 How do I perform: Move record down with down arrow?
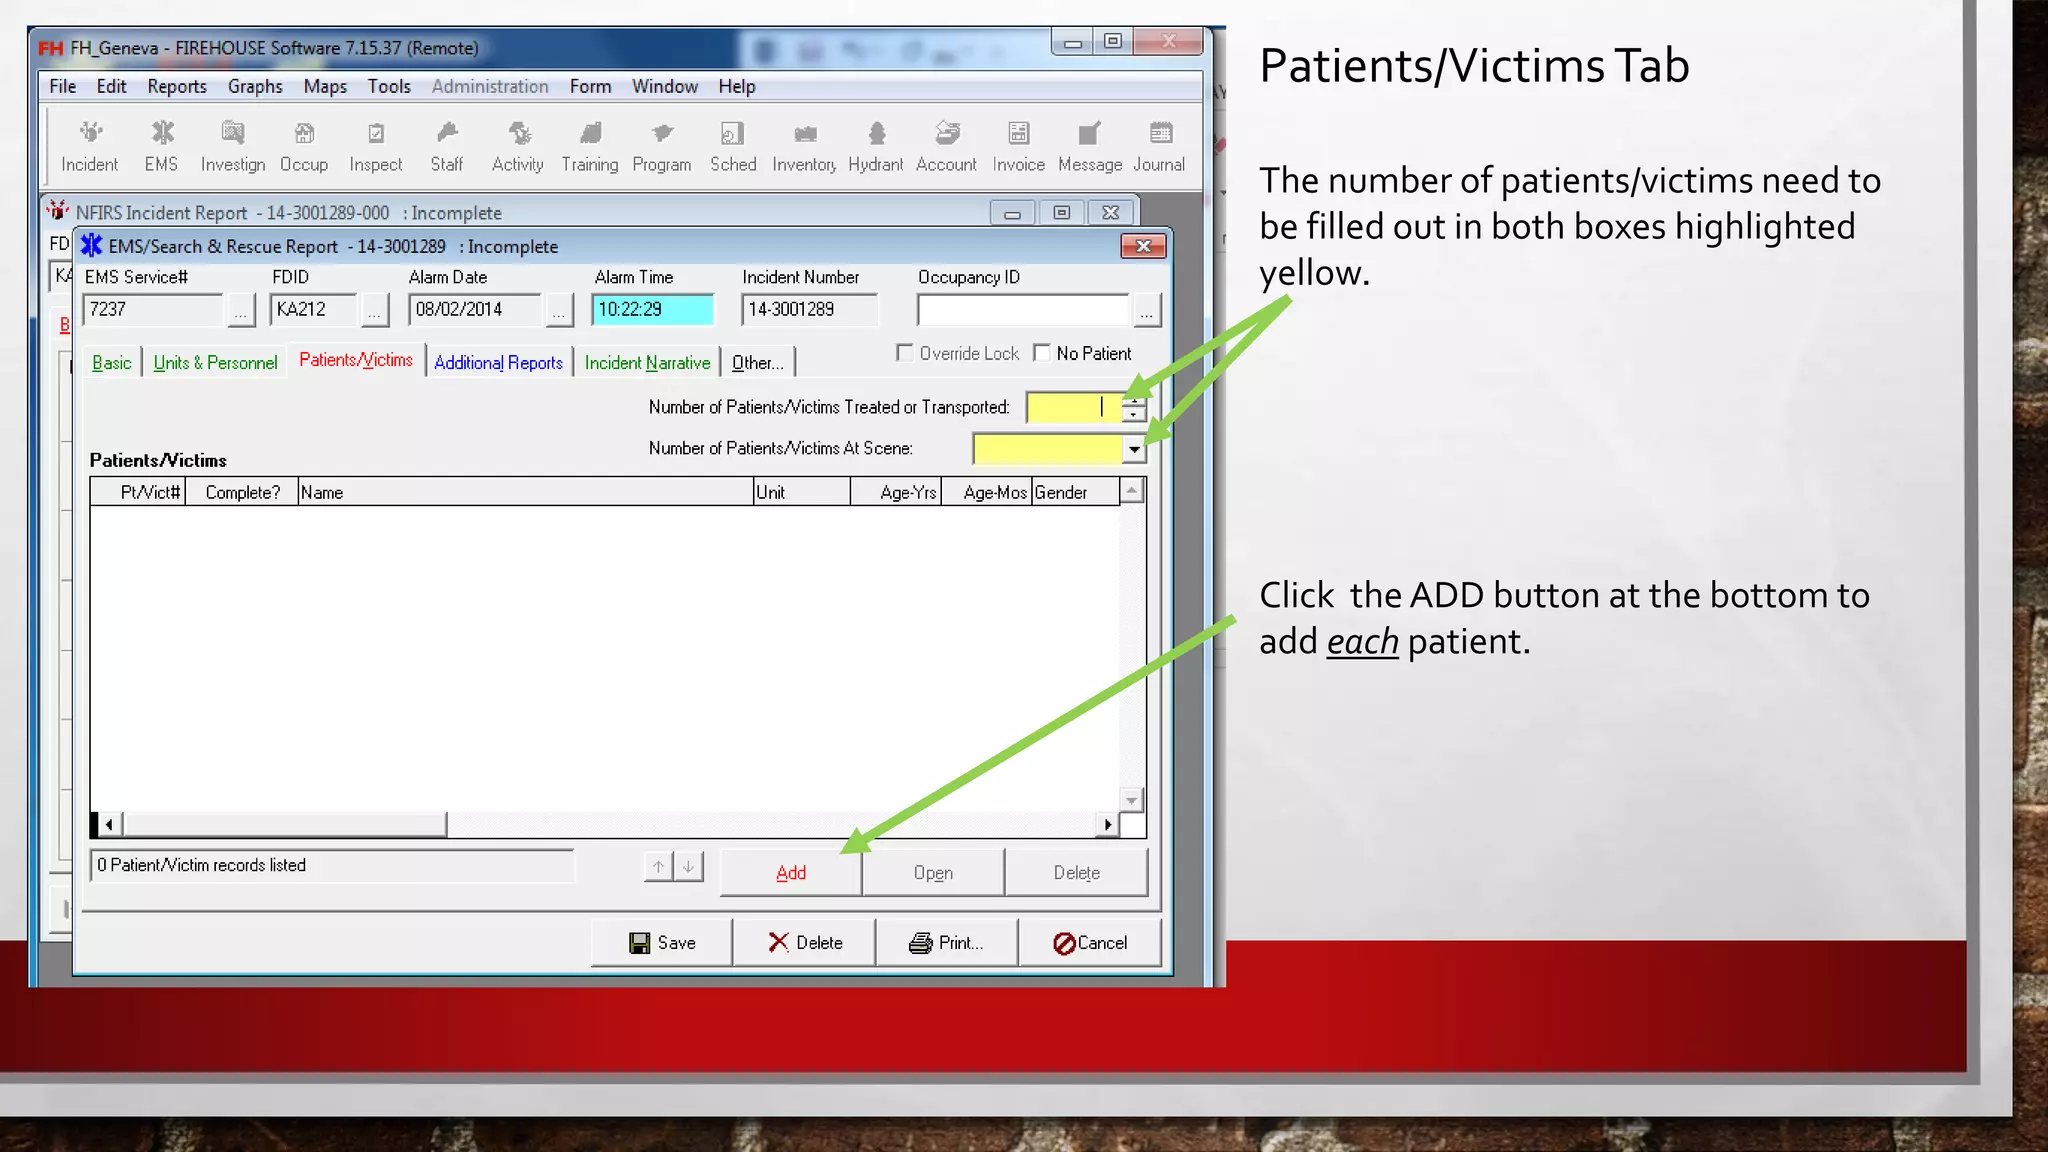[688, 867]
